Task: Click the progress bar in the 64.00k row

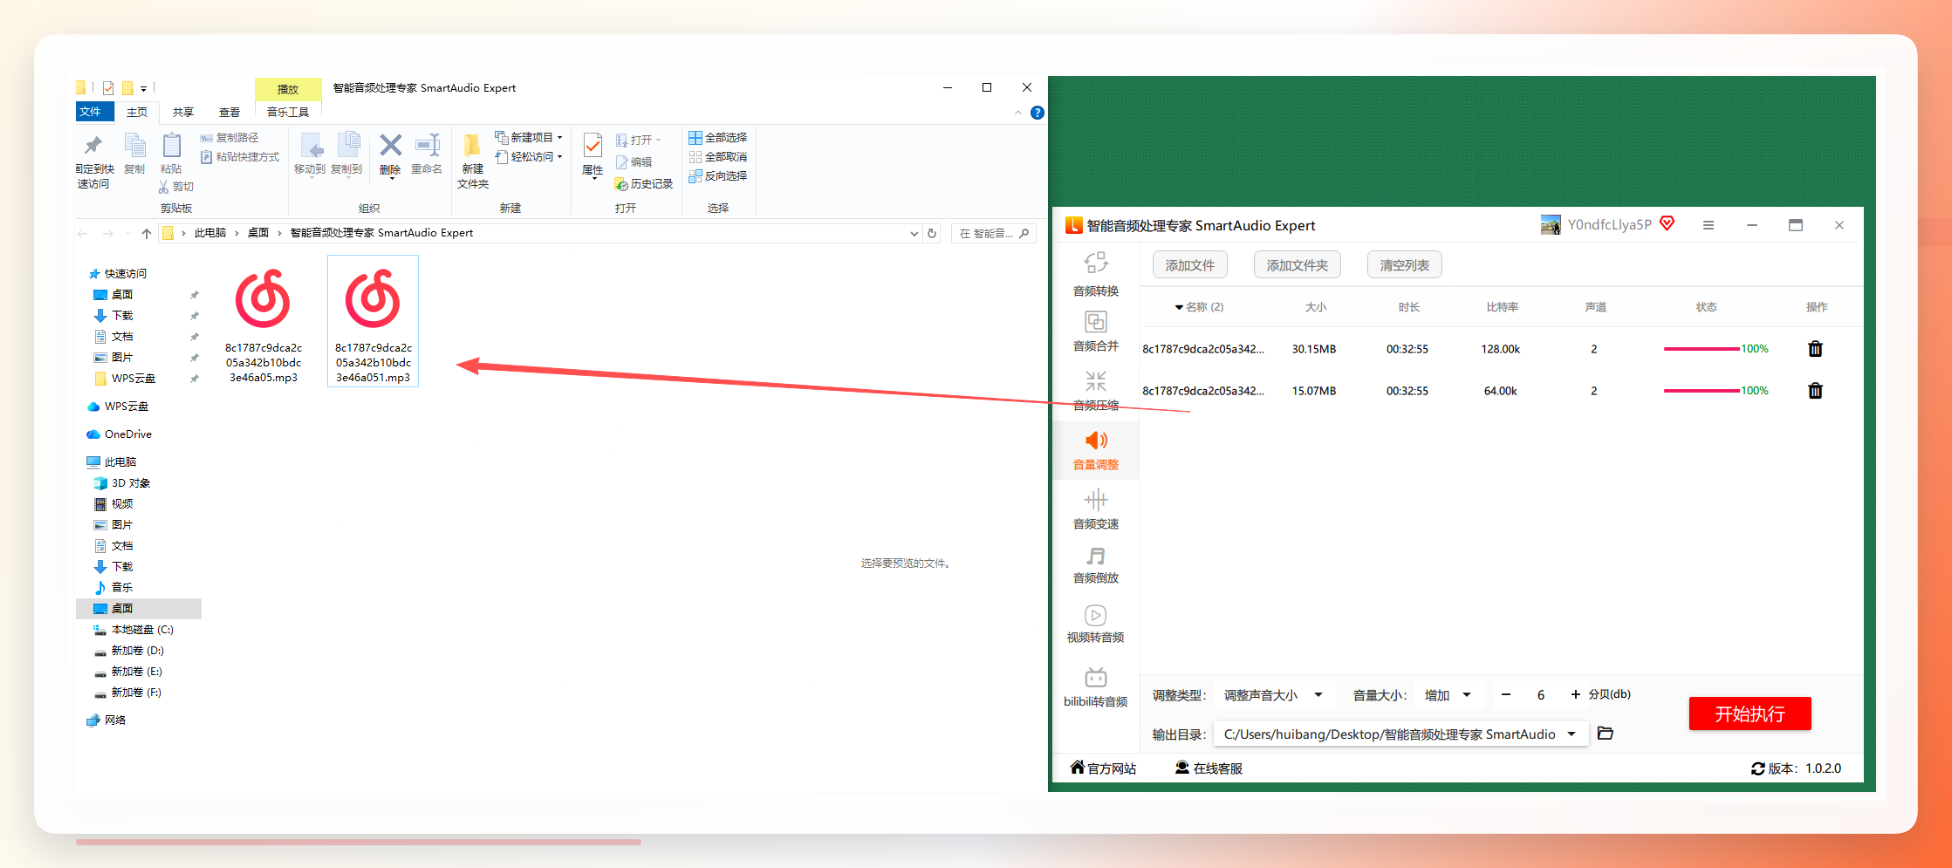Action: (1701, 391)
